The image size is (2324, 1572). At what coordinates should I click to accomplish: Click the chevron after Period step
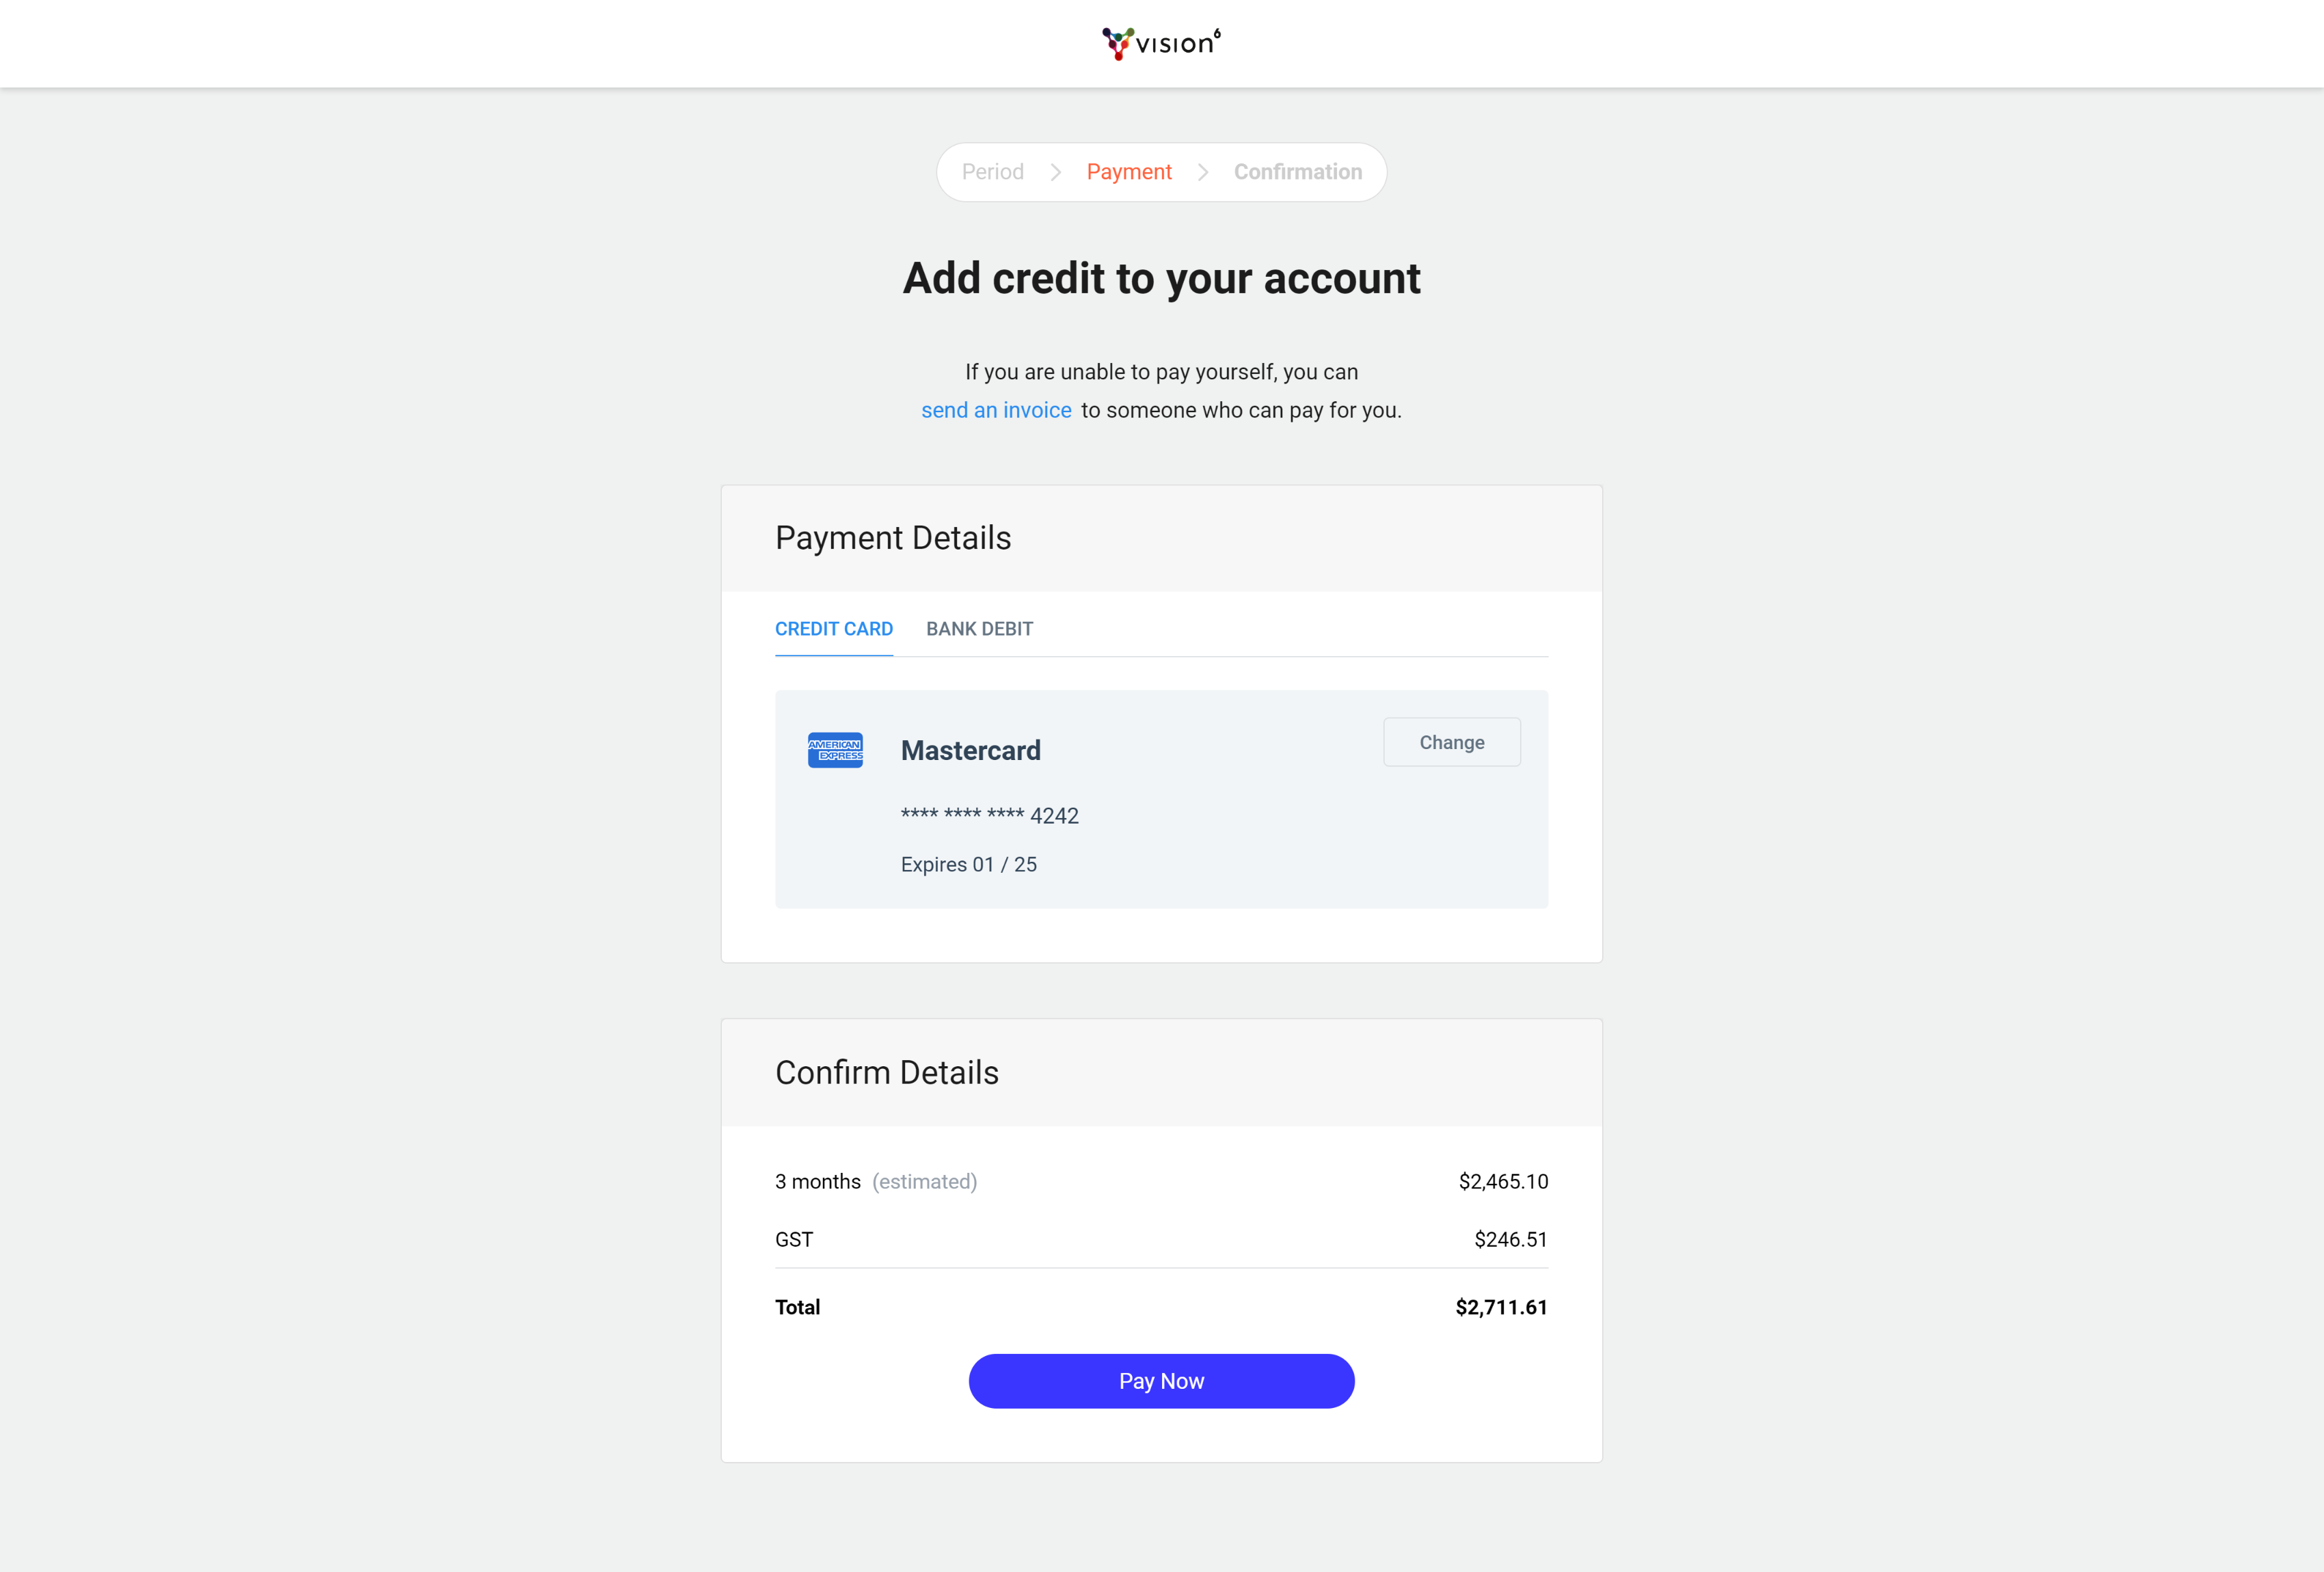[1055, 172]
